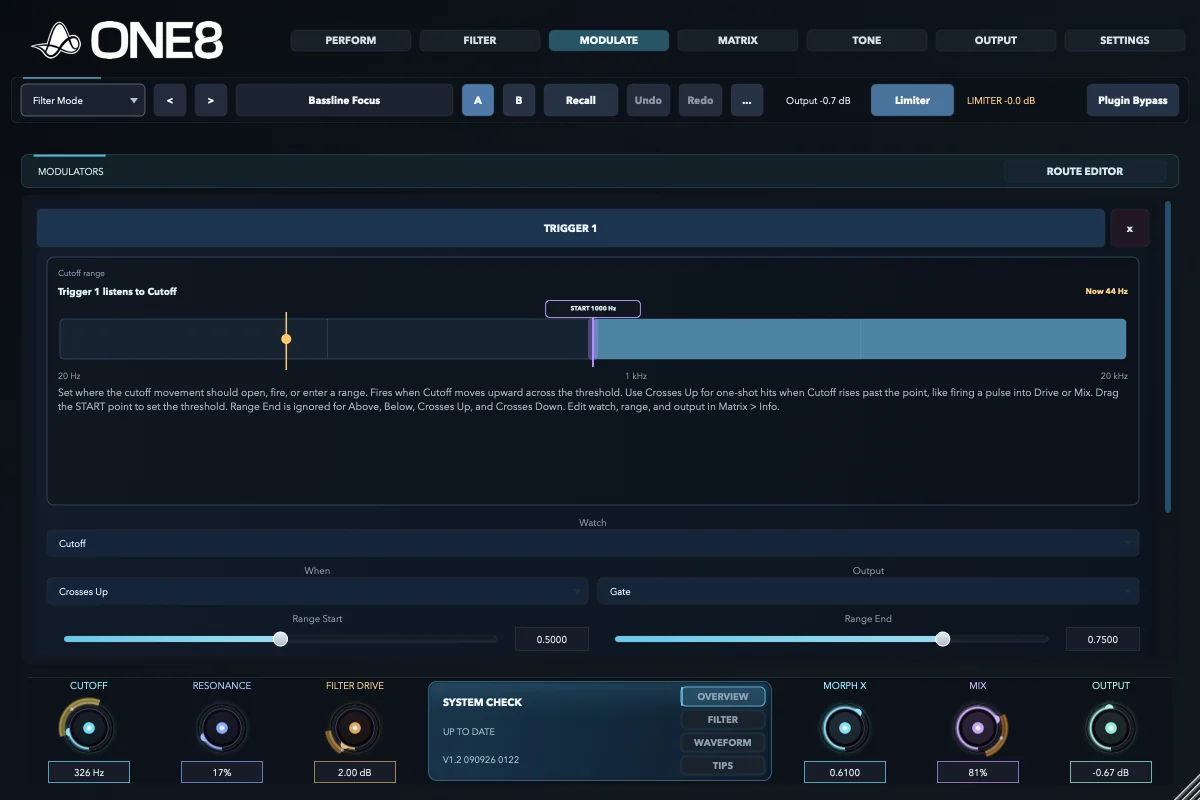The image size is (1200, 800).
Task: Switch to the Perform tab
Action: [351, 40]
